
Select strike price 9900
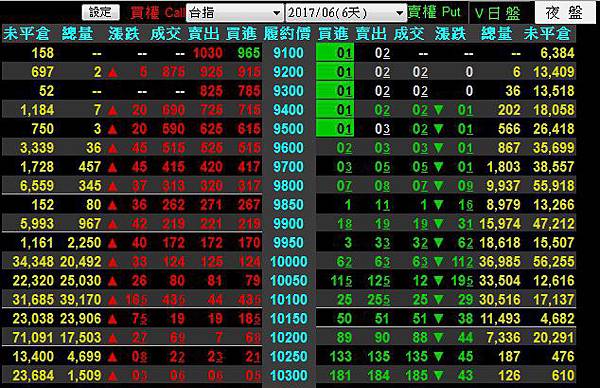289,224
